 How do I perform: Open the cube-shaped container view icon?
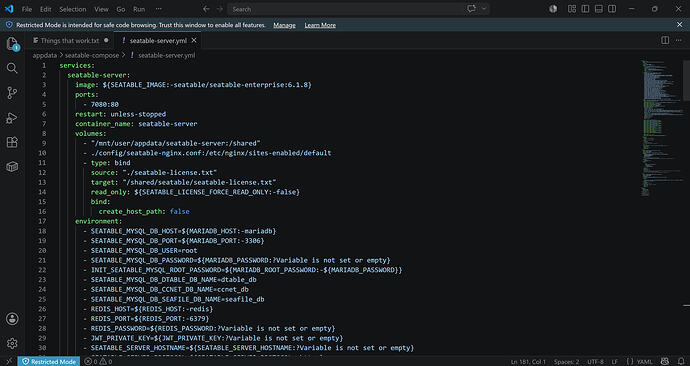coord(12,167)
